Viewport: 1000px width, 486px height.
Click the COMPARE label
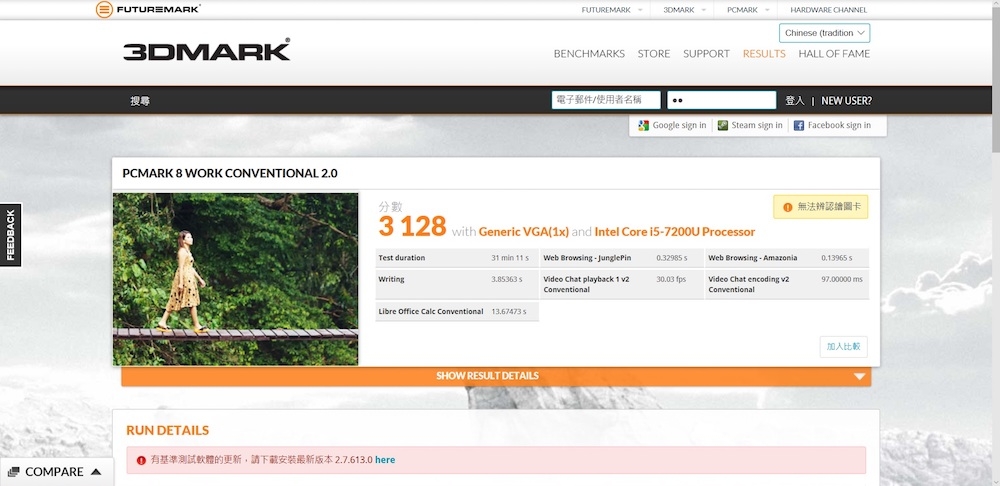[x=54, y=472]
